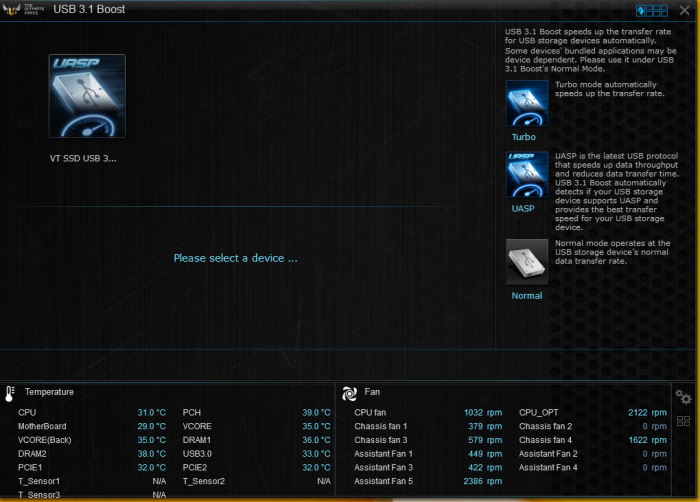Open monitor settings gear icon

click(683, 397)
